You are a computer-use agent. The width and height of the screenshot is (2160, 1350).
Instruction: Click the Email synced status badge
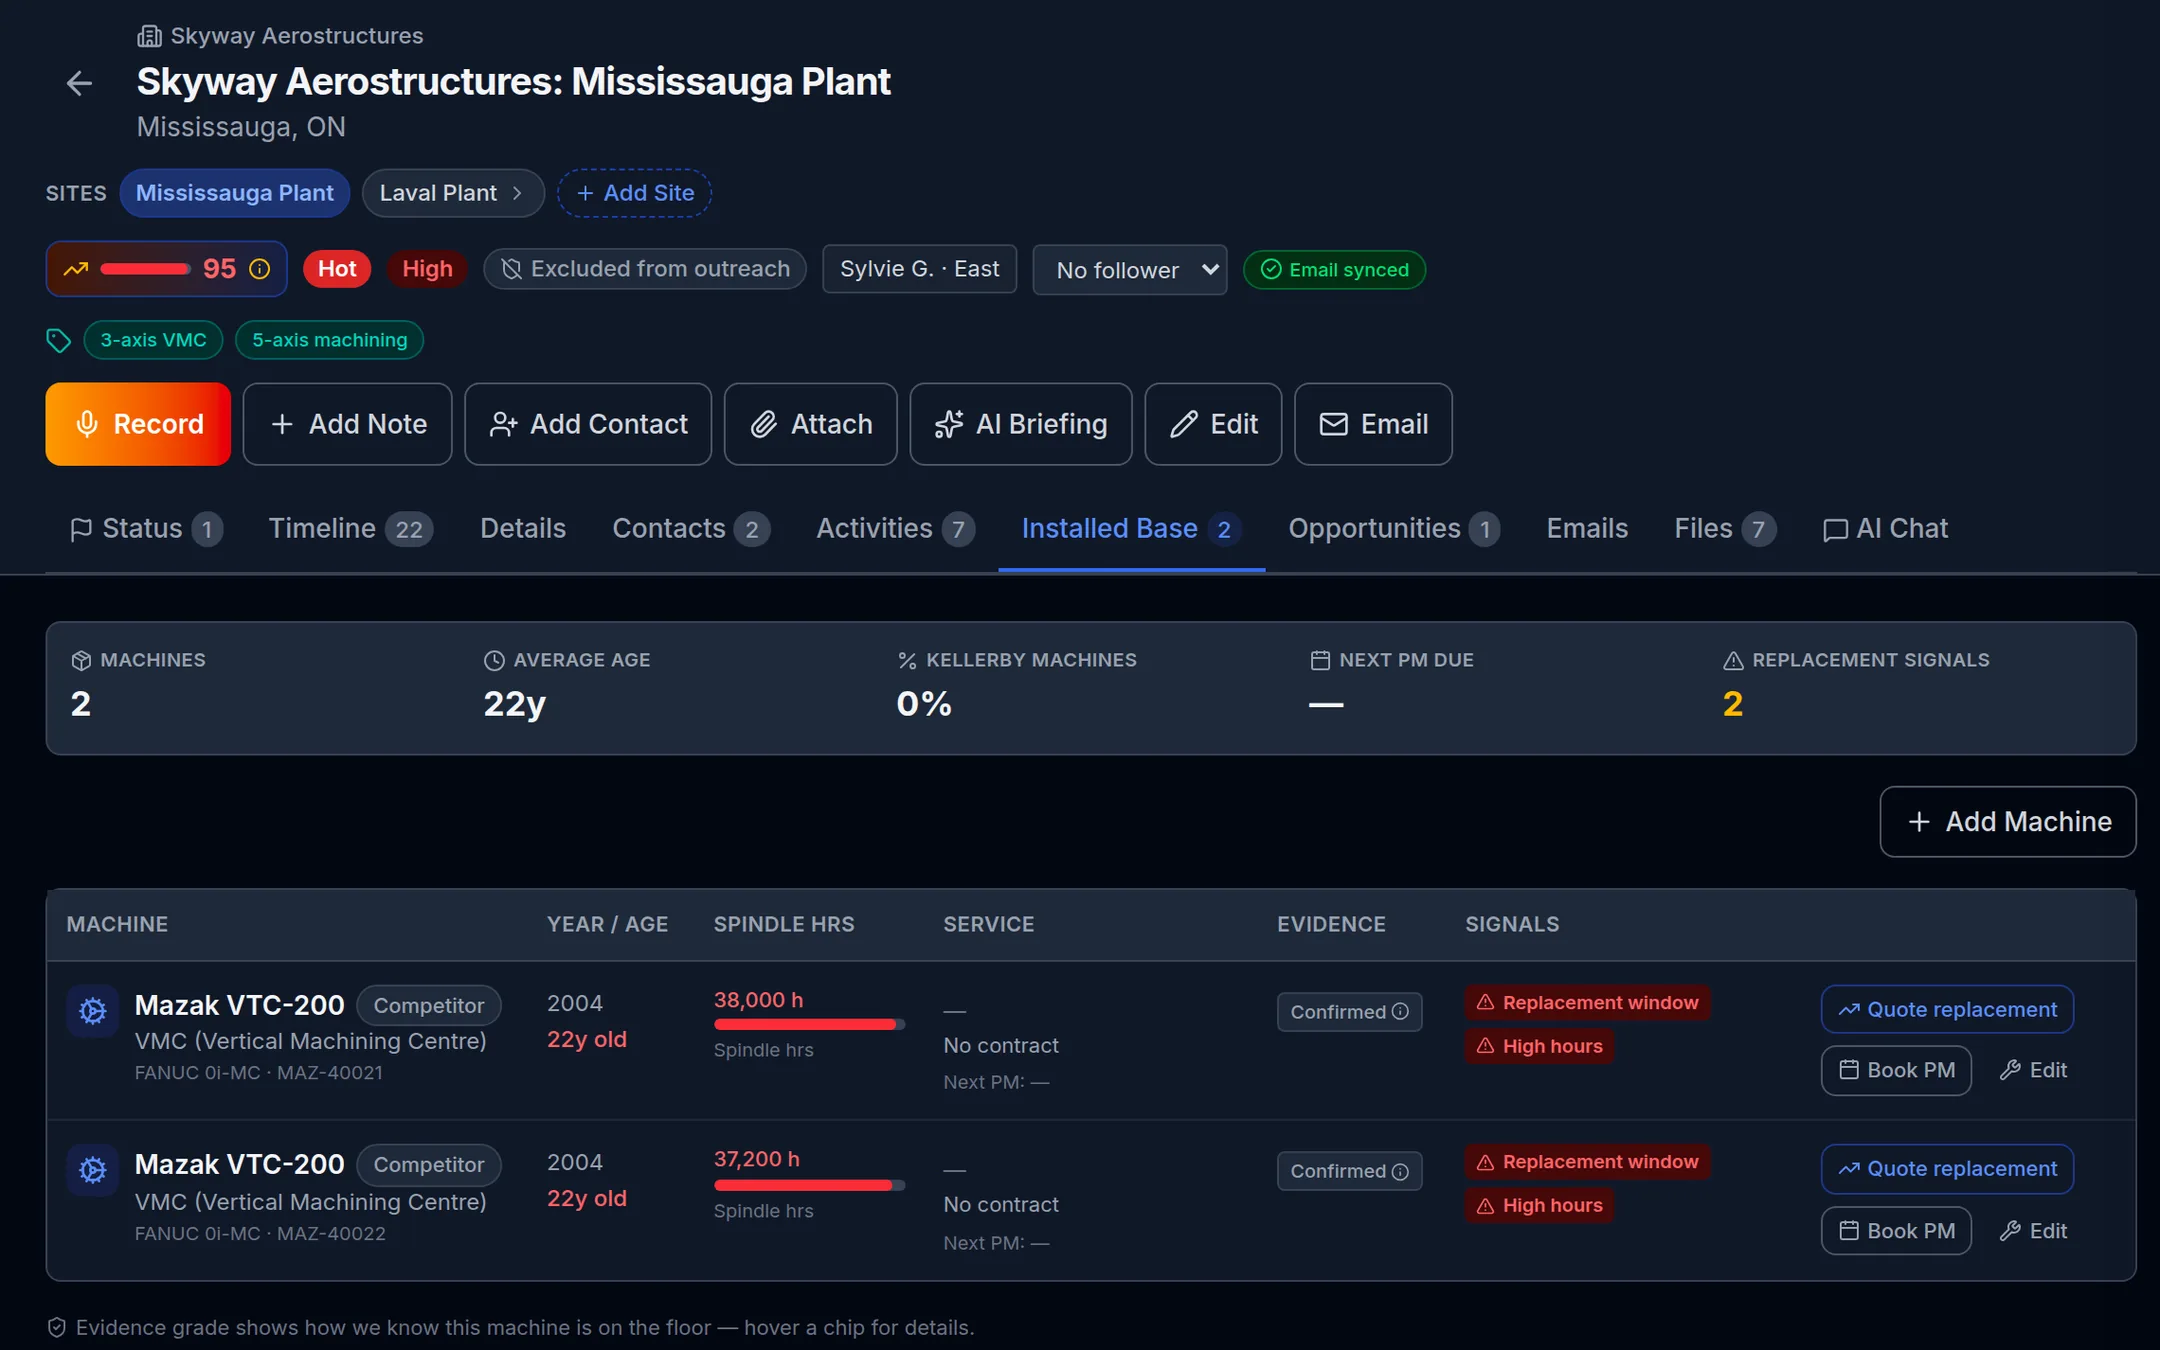point(1334,270)
